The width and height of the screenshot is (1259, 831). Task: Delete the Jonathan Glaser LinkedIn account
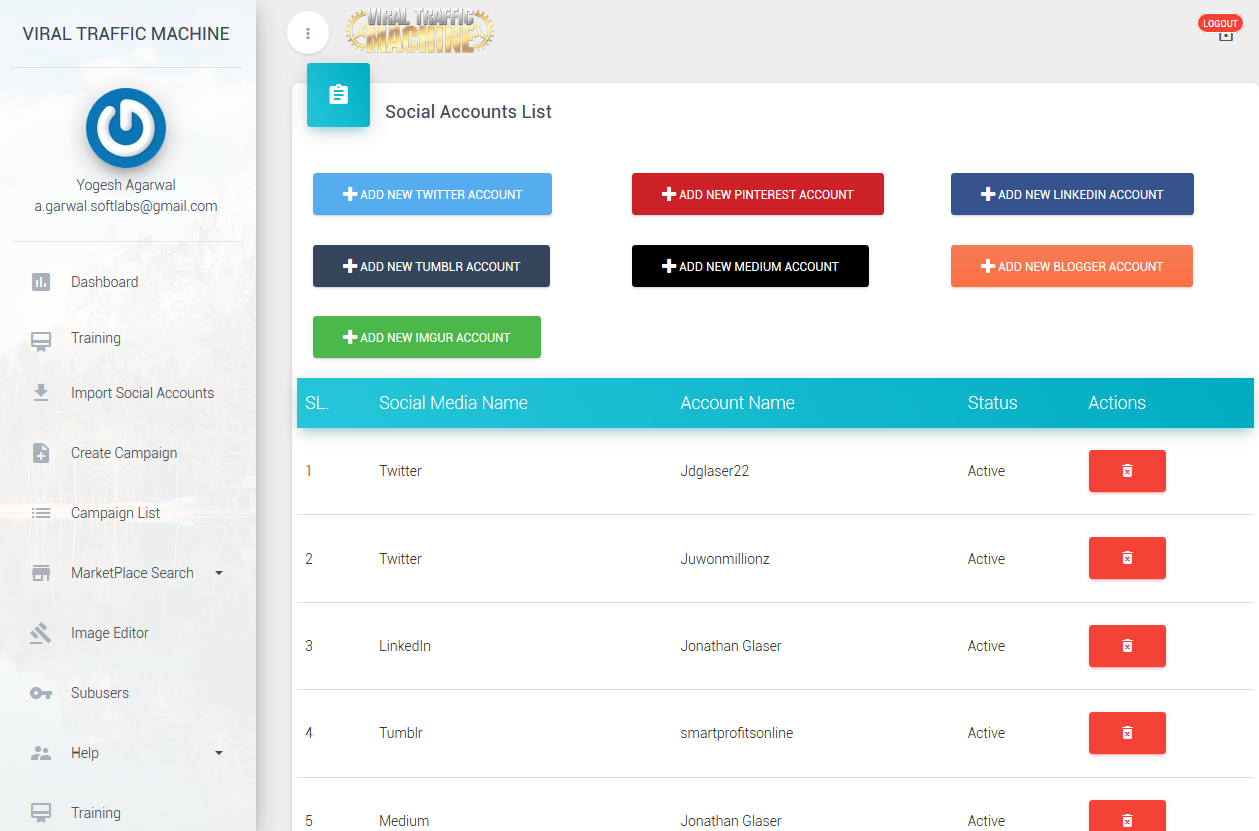point(1127,646)
